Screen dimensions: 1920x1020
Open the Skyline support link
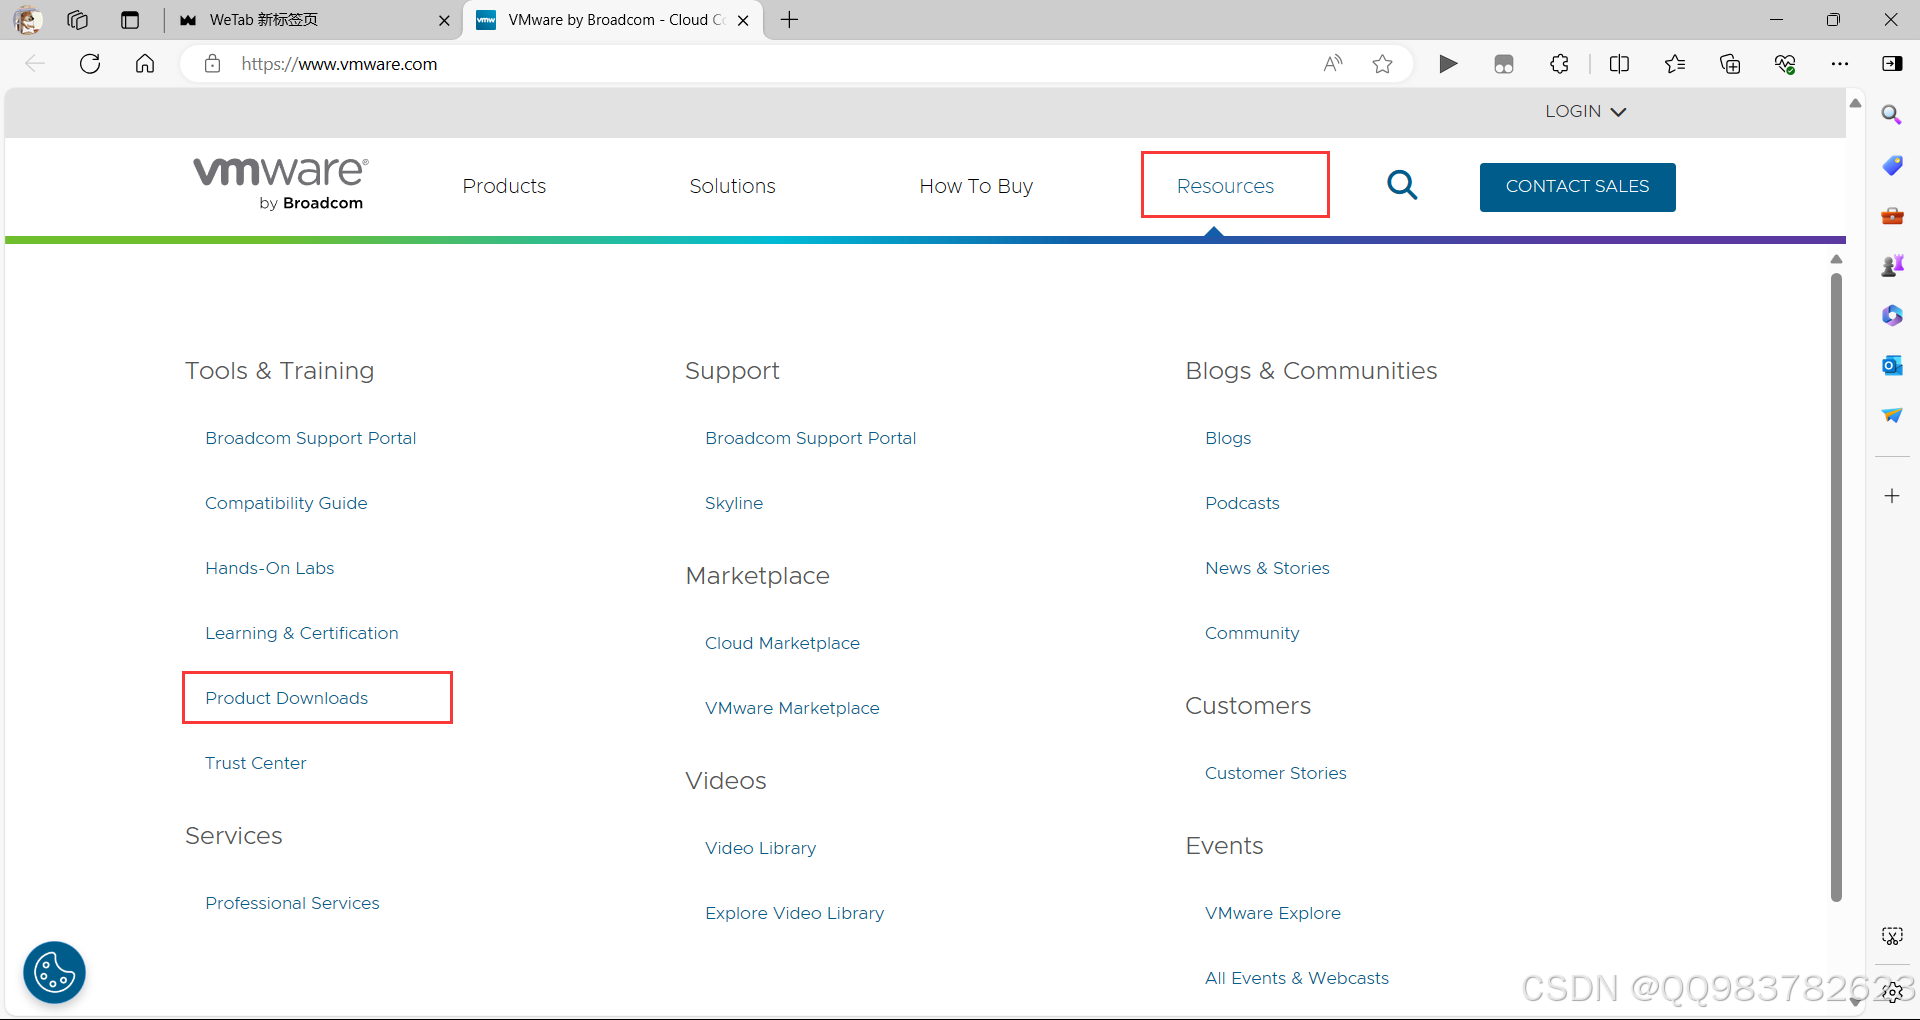734,503
